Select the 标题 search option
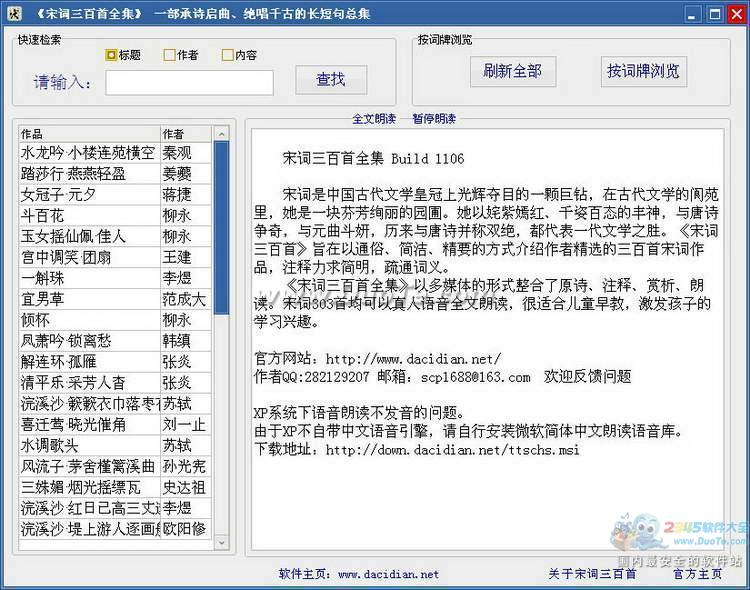Screen dimensions: 750x590 [x=123, y=55]
